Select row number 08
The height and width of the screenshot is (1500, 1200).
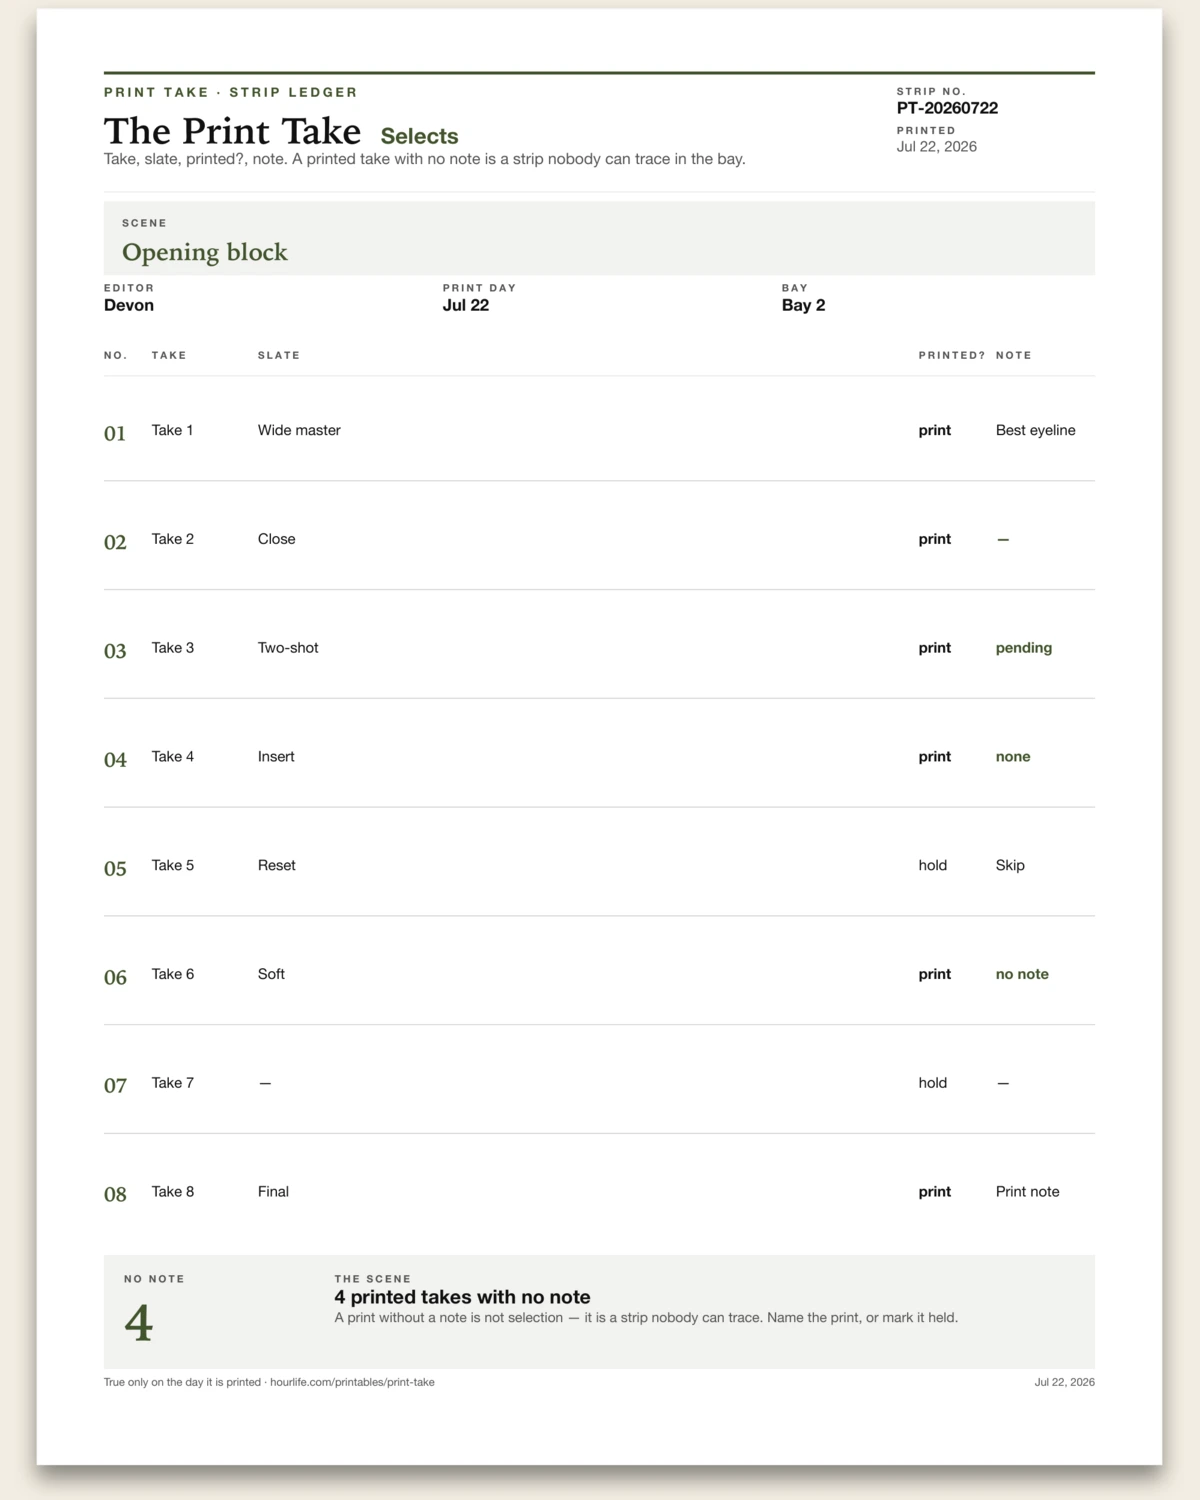pos(115,1194)
